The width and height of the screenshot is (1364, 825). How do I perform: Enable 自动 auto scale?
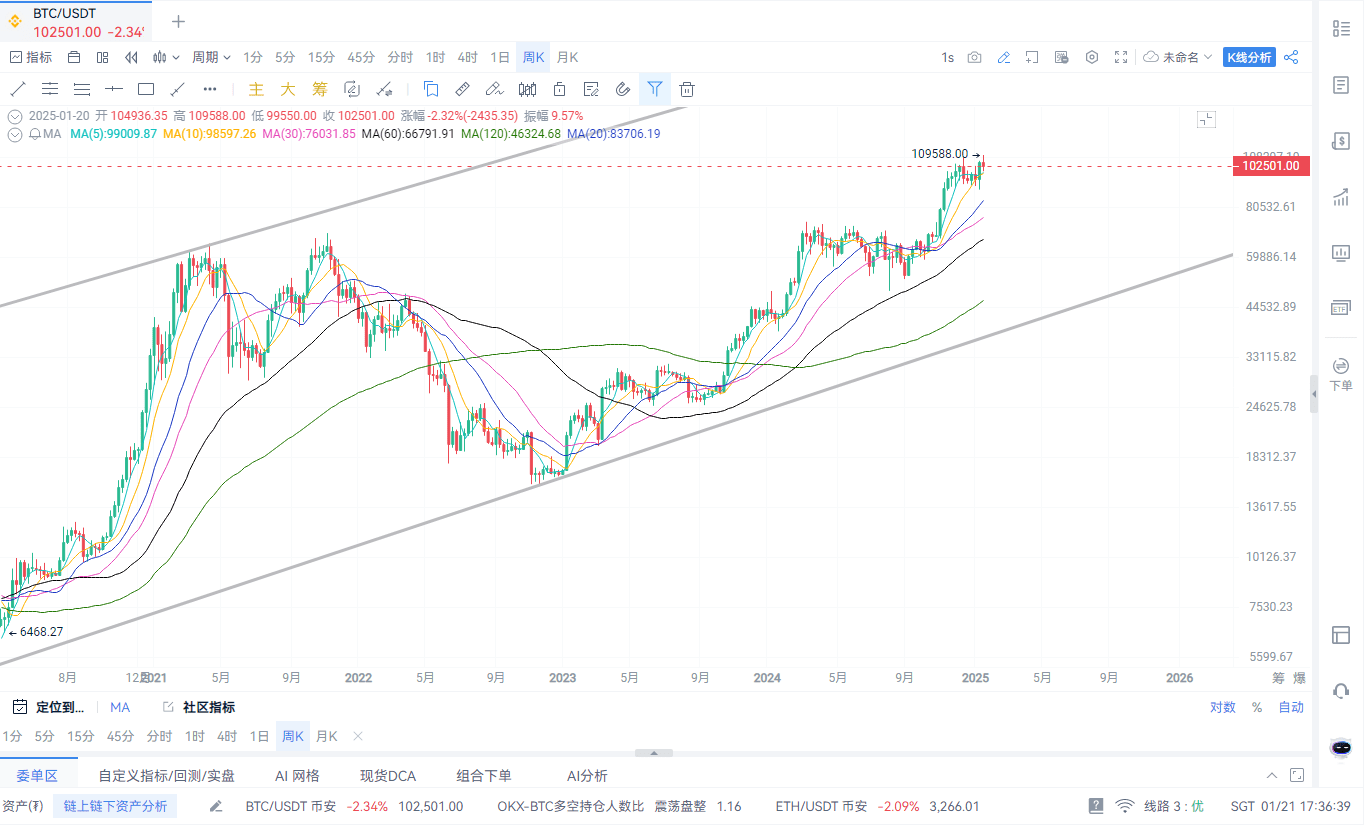click(1291, 707)
